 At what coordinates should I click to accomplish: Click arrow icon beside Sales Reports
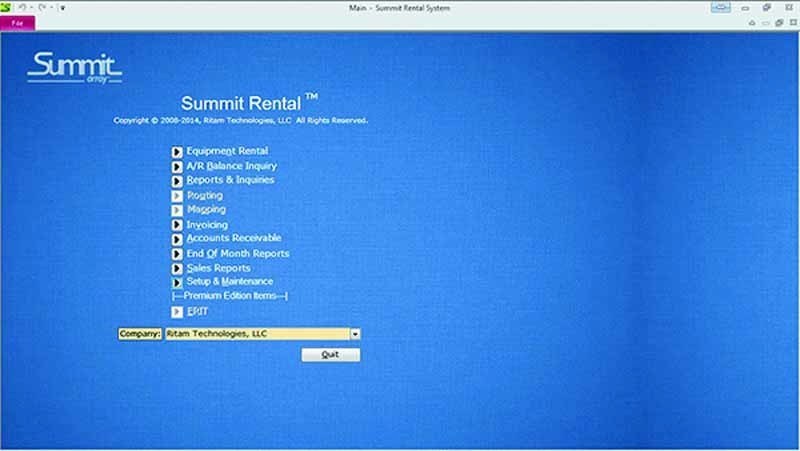pos(177,268)
